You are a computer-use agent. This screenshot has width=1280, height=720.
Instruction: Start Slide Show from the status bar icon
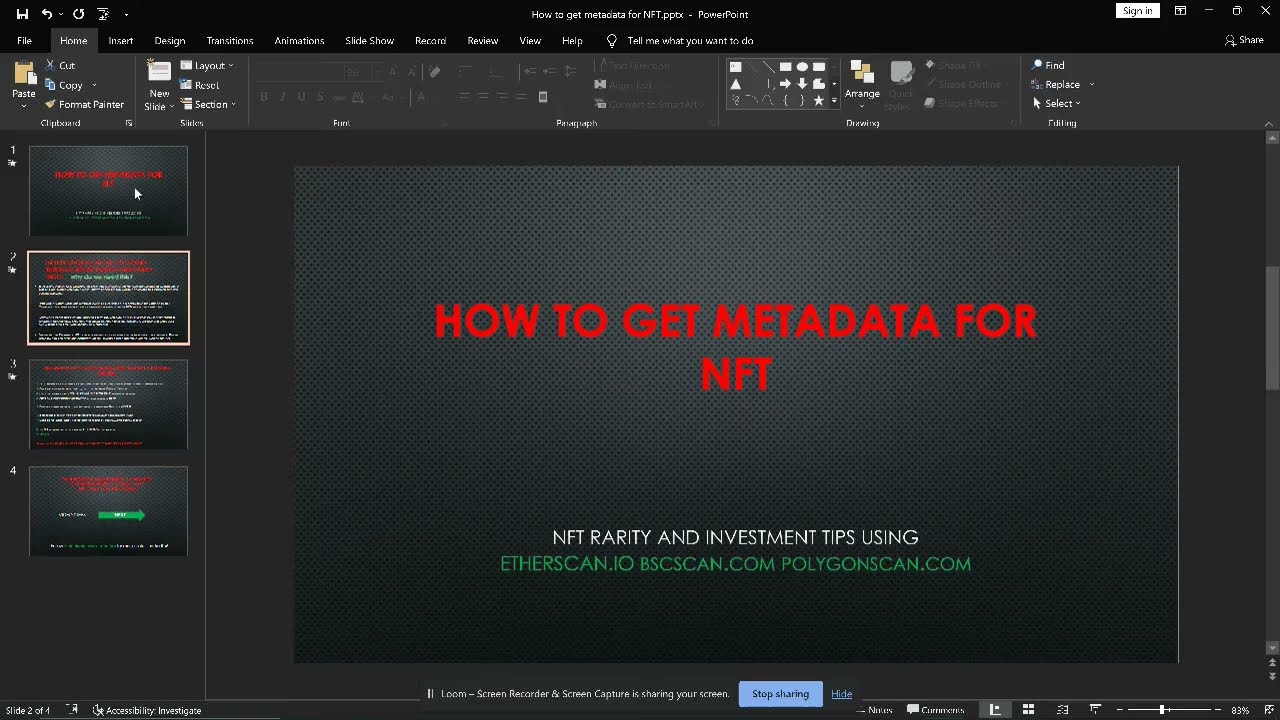[1095, 710]
